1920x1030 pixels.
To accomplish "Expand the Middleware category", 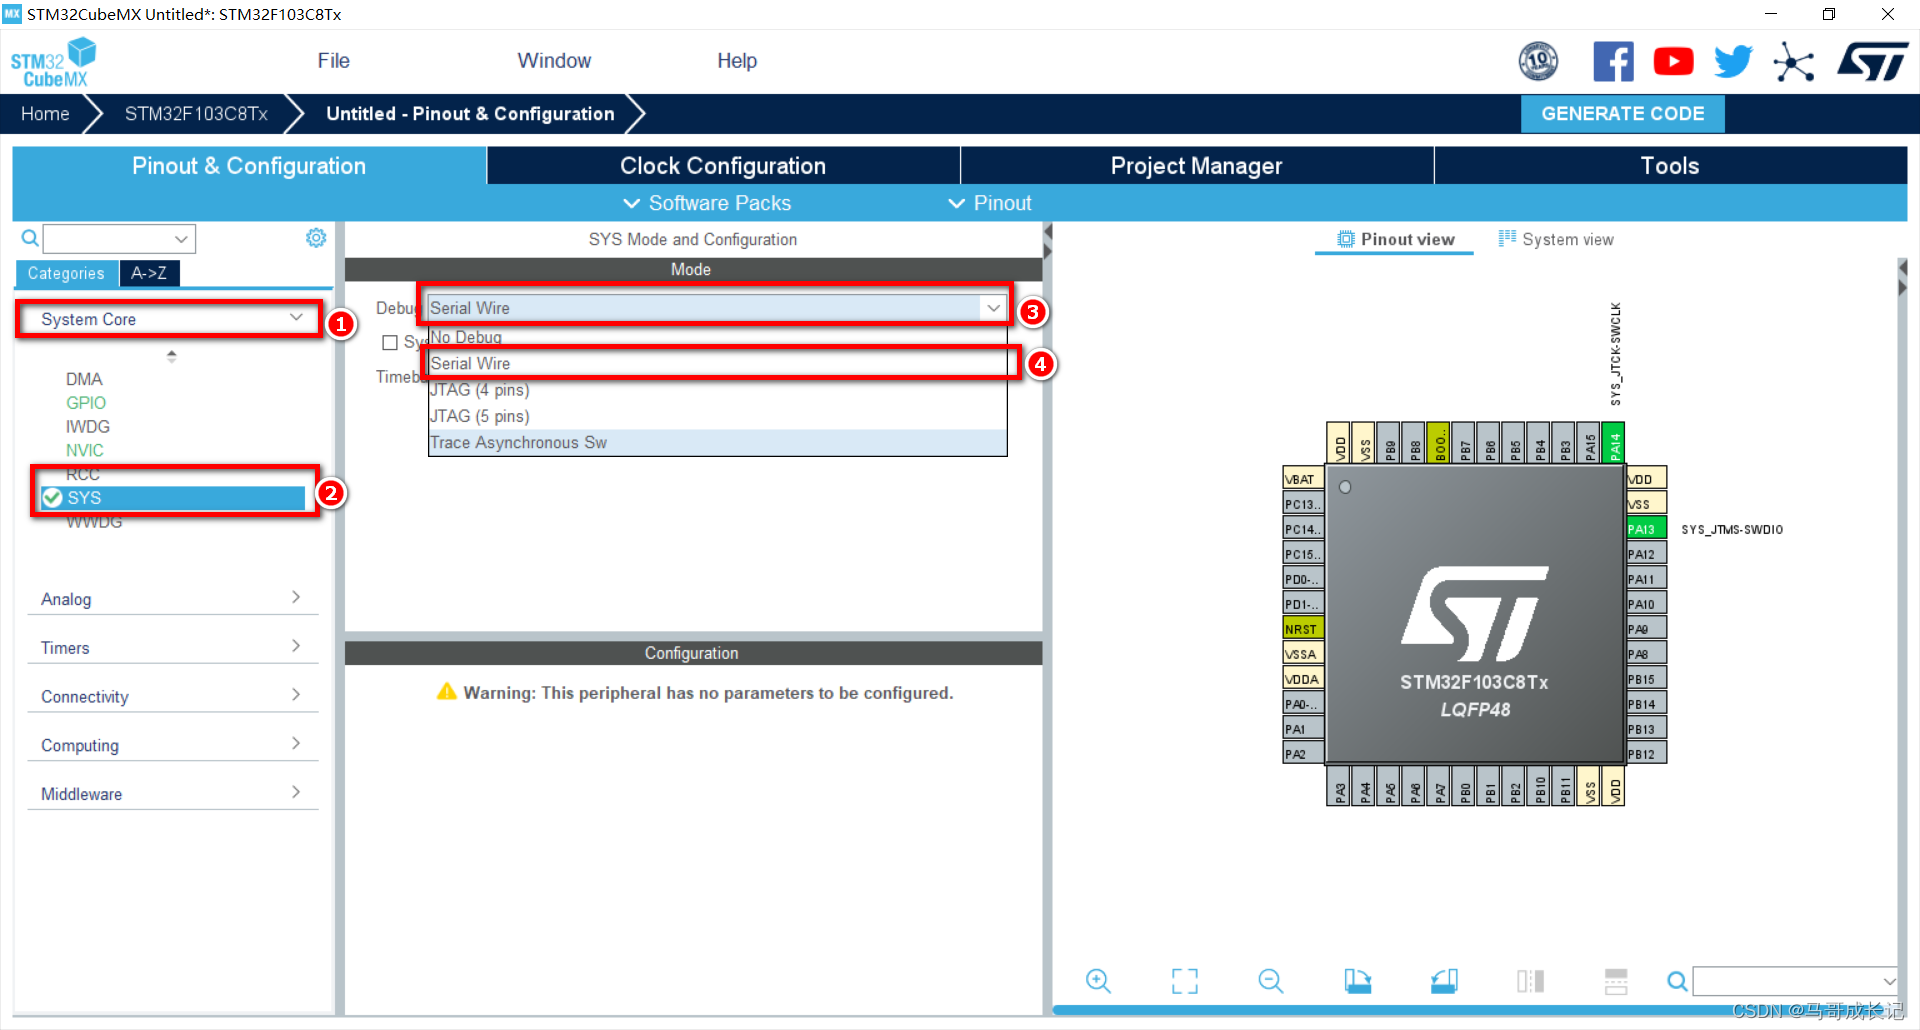I will [x=172, y=793].
